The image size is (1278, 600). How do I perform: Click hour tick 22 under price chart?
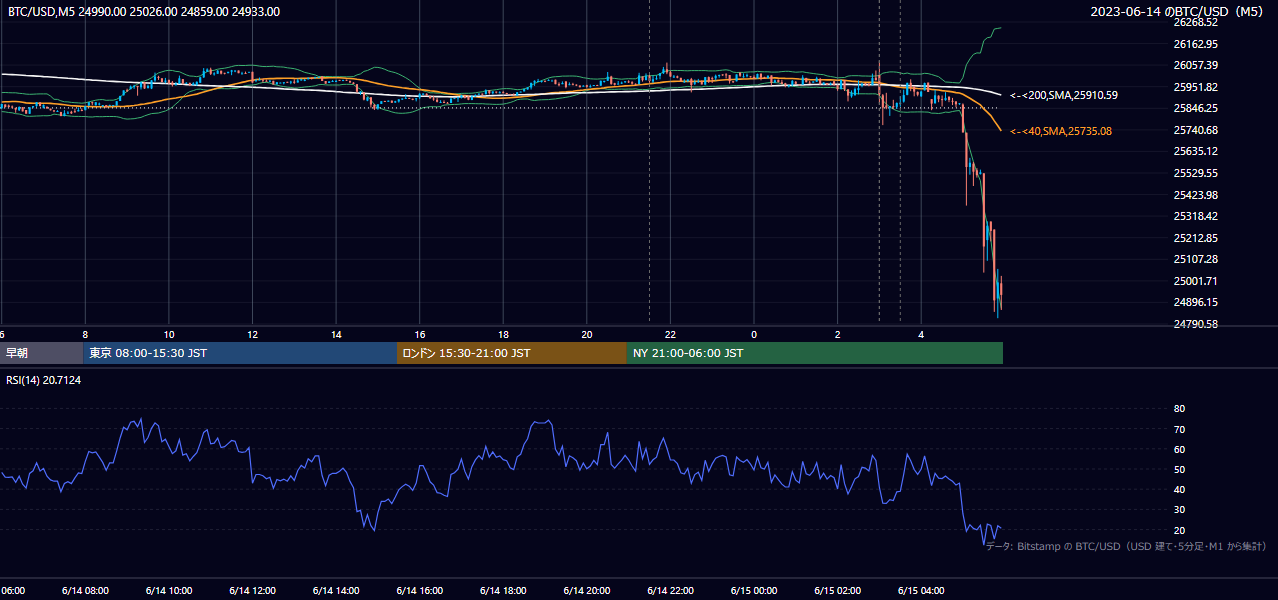tap(670, 335)
